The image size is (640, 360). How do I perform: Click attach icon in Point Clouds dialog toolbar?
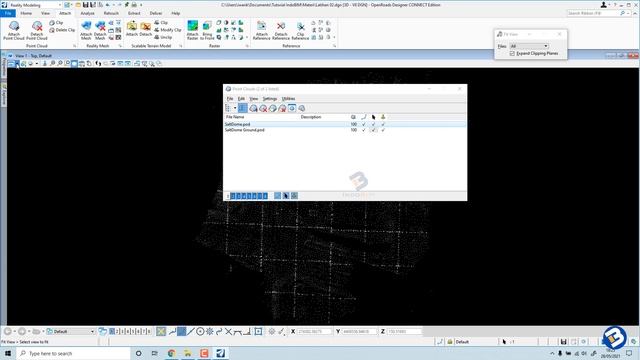tap(253, 108)
